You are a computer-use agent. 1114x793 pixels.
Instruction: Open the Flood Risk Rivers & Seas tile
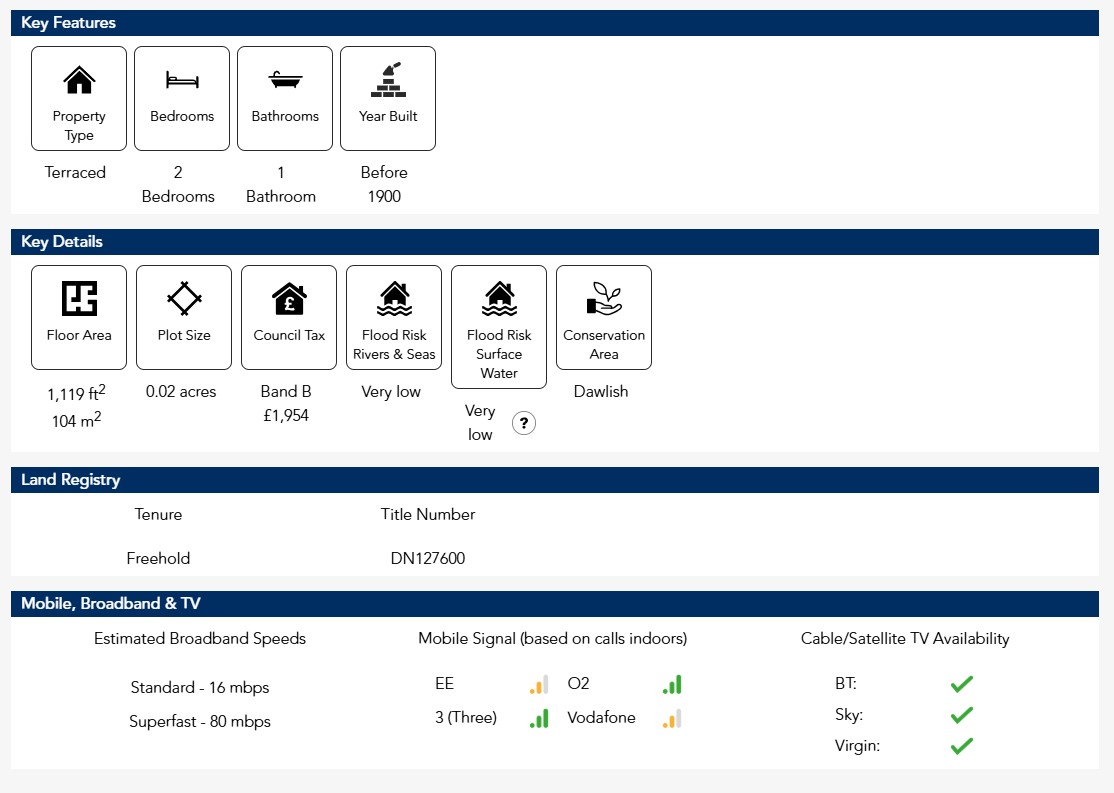point(394,317)
